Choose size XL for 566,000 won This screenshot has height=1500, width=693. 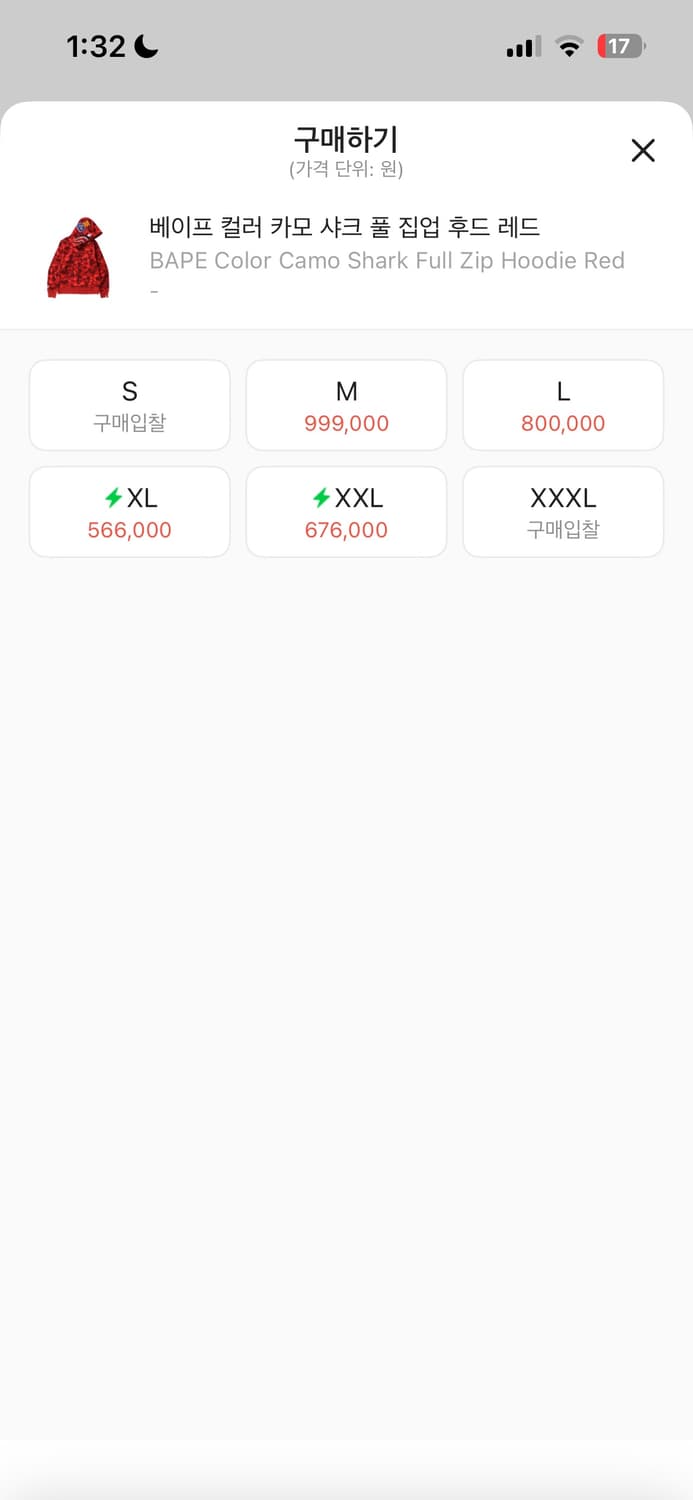tap(129, 511)
